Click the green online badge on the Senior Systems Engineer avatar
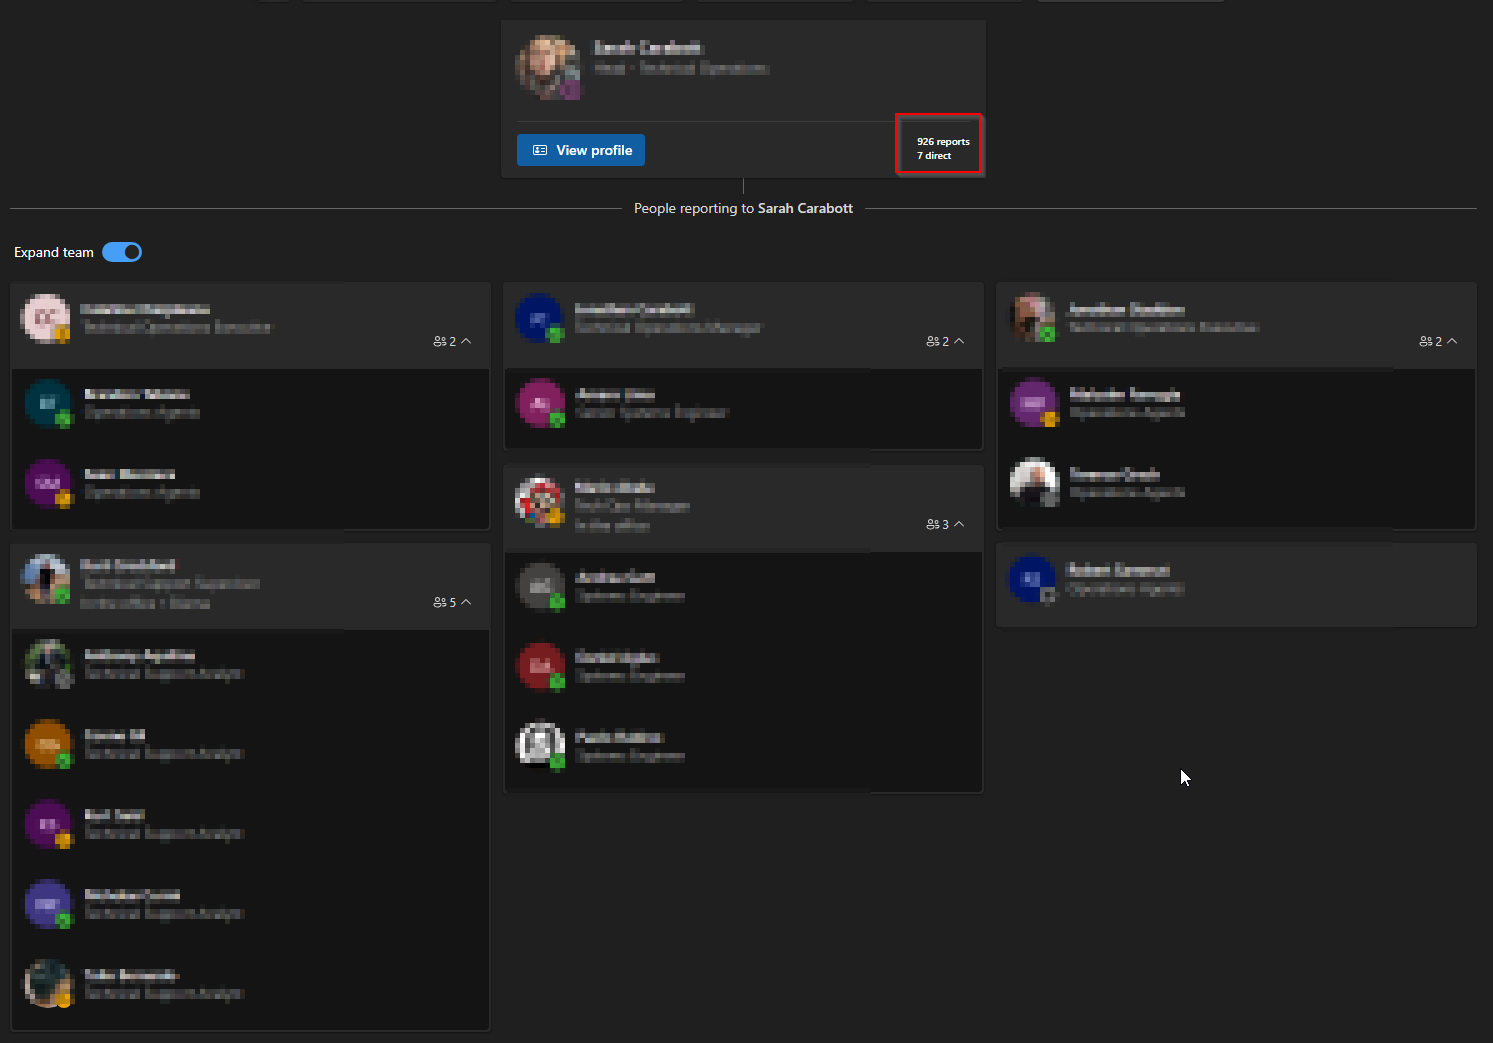The image size is (1493, 1043). click(x=555, y=419)
